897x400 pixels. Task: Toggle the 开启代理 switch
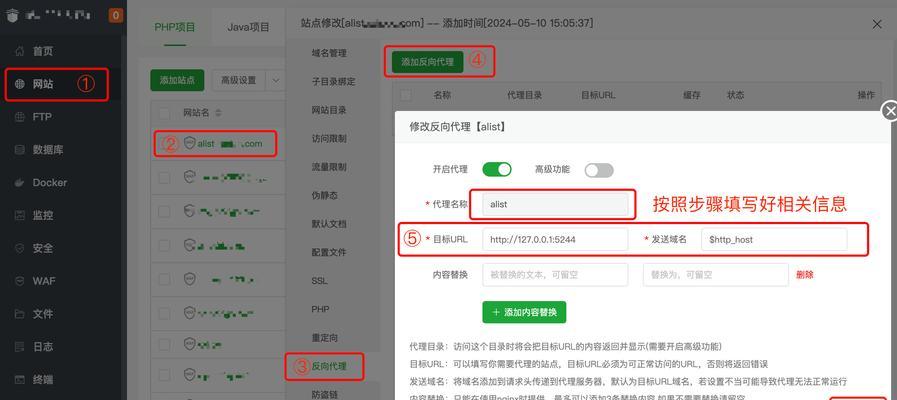pos(497,169)
